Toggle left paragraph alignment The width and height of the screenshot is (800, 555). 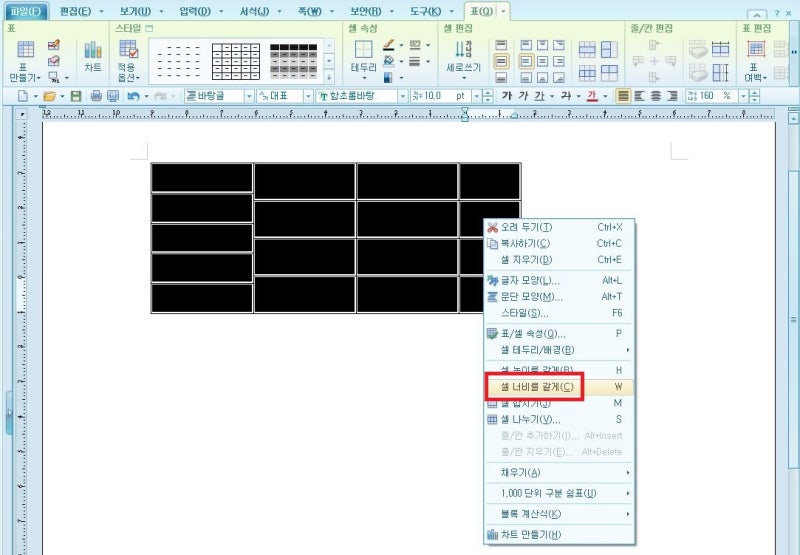tap(639, 96)
